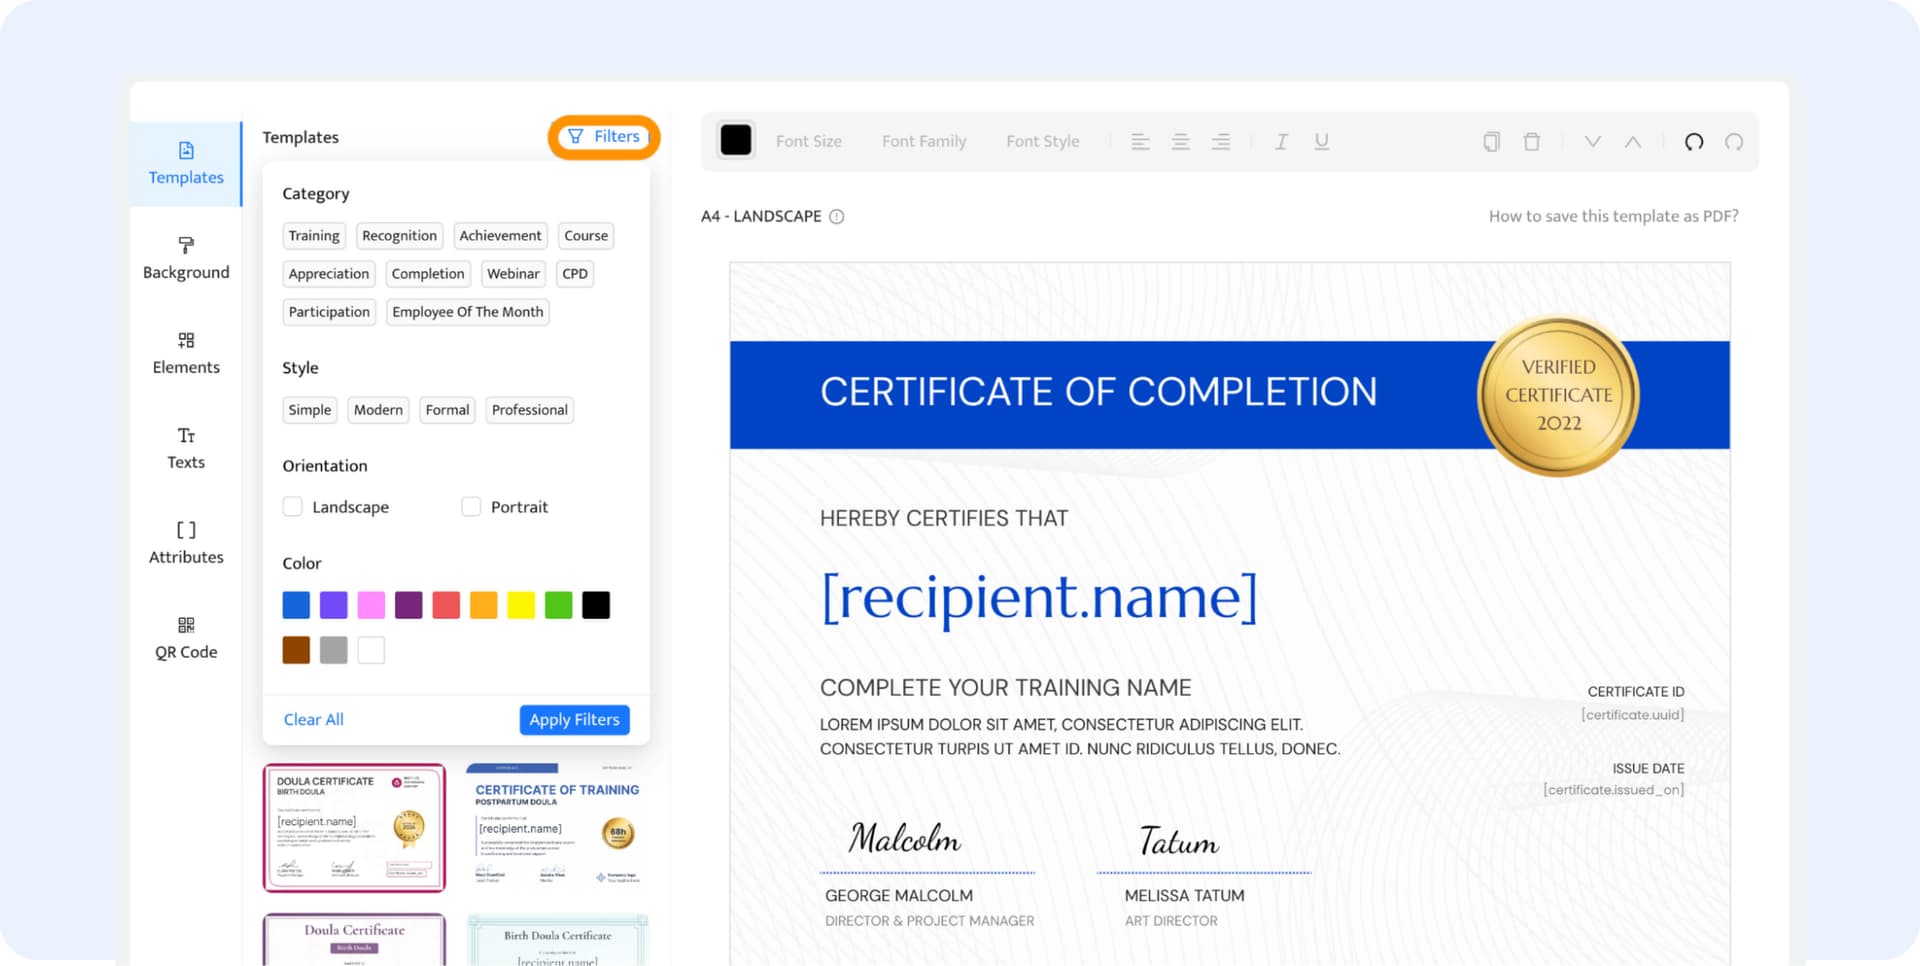Pick the green color filter swatch
The width and height of the screenshot is (1920, 966).
pos(558,605)
